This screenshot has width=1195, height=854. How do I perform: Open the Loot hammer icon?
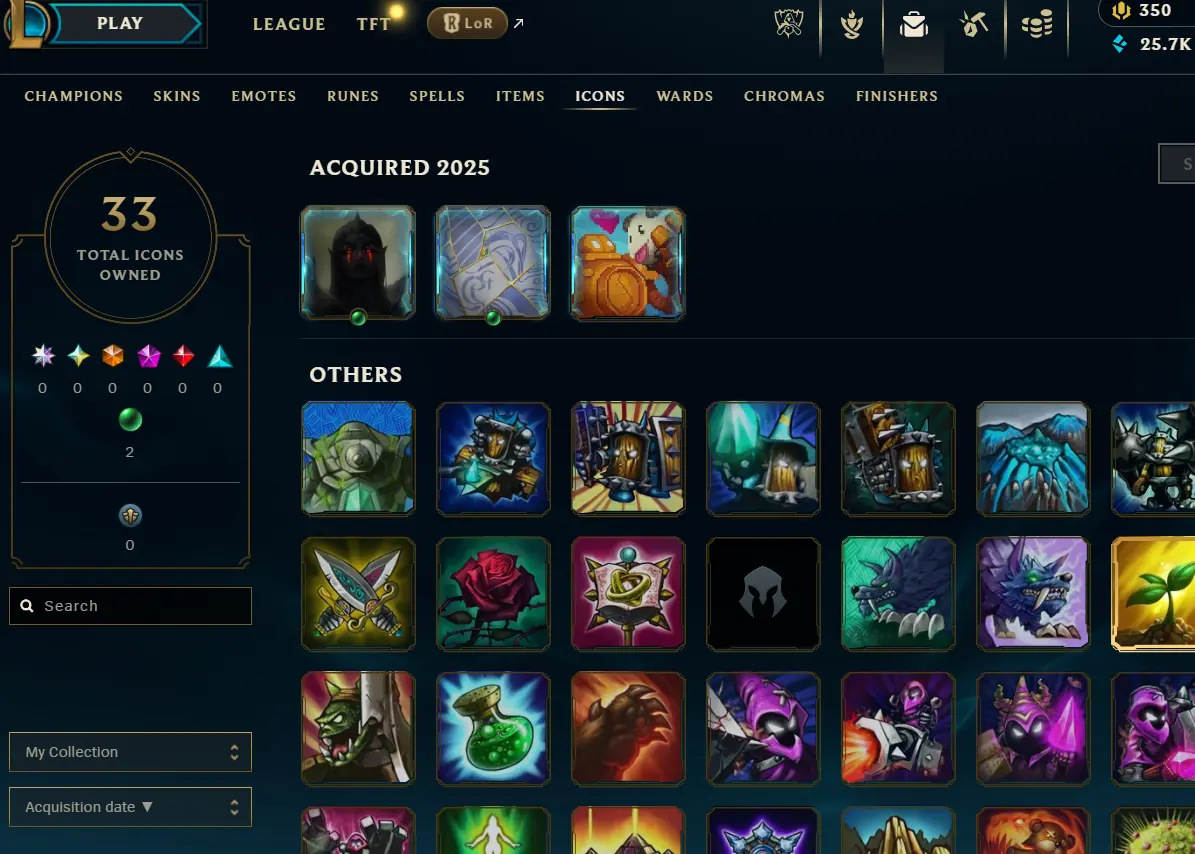pyautogui.click(x=974, y=24)
